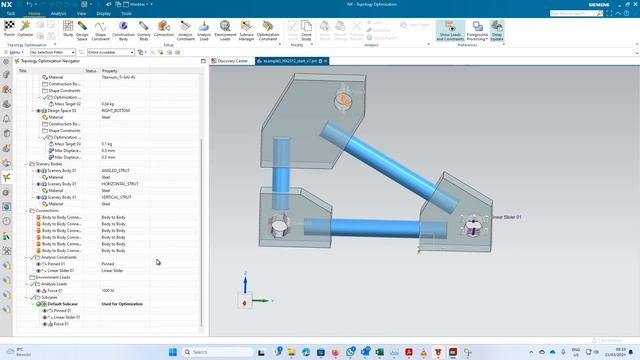Toggle visibility of ANGLED_STRUT Scenery Body
The height and width of the screenshot is (360, 640).
[38, 171]
